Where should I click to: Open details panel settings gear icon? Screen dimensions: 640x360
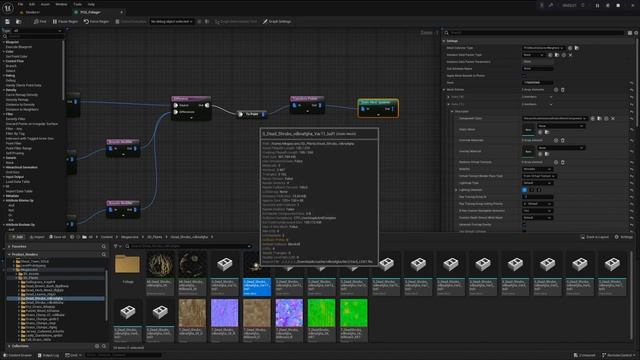pyautogui.click(x=636, y=33)
